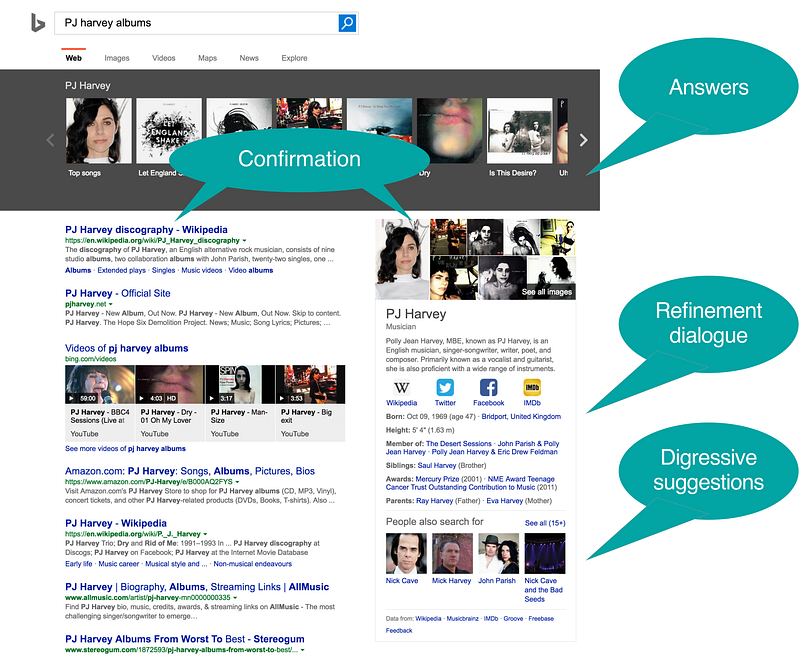The image size is (800, 671).
Task: Open the Saul Harvey sibling link
Action: 437,466
